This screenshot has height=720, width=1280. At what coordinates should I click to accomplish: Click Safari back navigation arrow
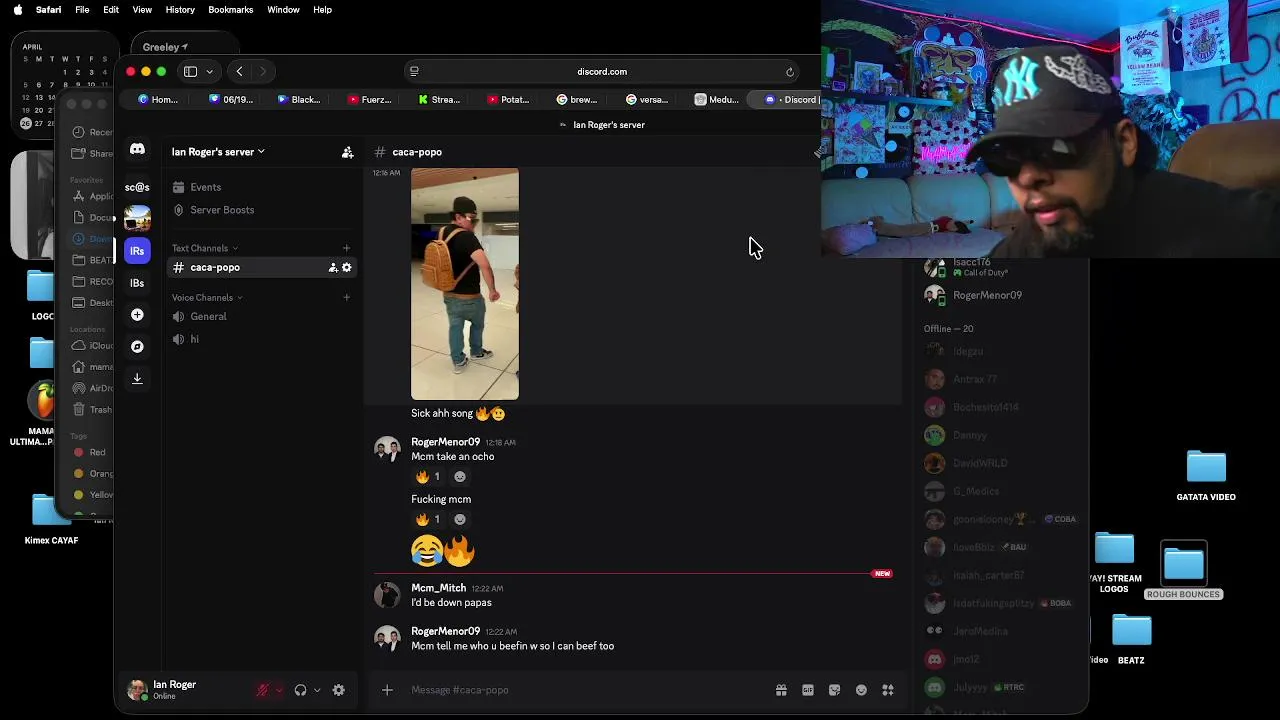240,71
